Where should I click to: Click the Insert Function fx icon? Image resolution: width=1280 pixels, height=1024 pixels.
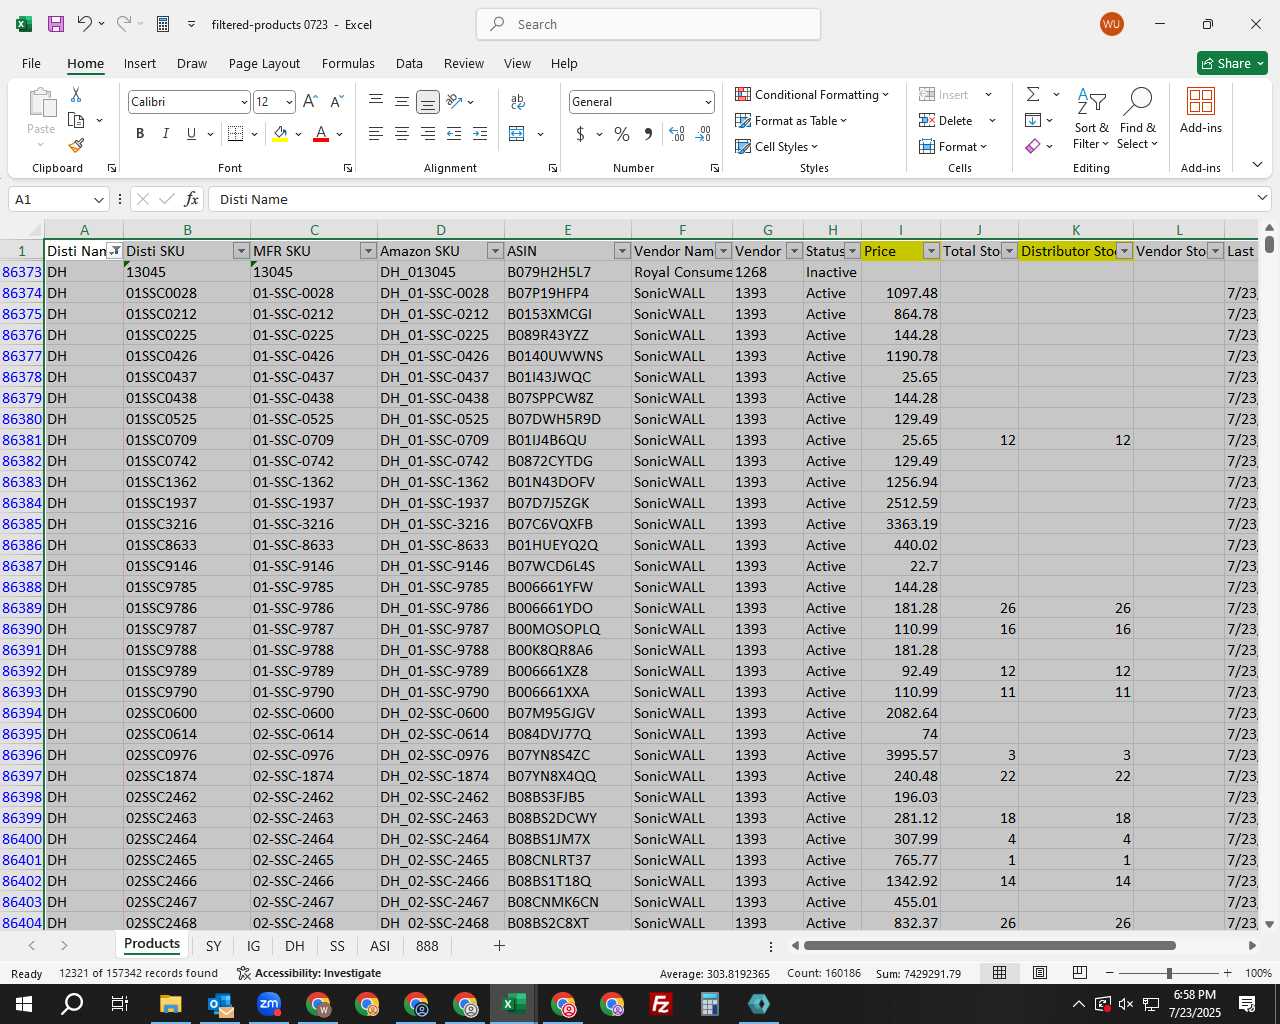[191, 199]
